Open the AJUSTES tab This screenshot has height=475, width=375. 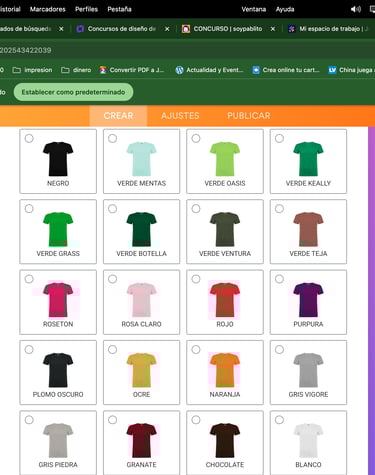click(x=180, y=116)
